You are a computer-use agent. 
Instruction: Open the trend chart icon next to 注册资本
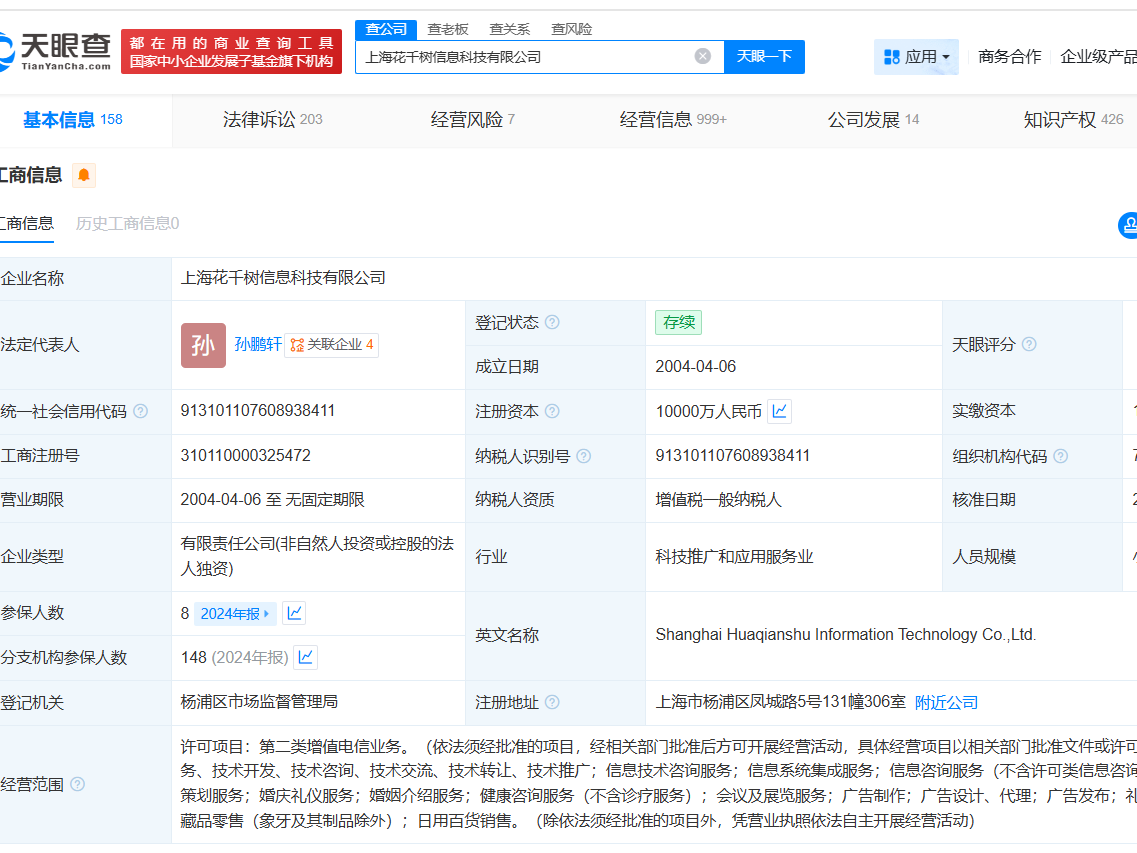point(779,410)
